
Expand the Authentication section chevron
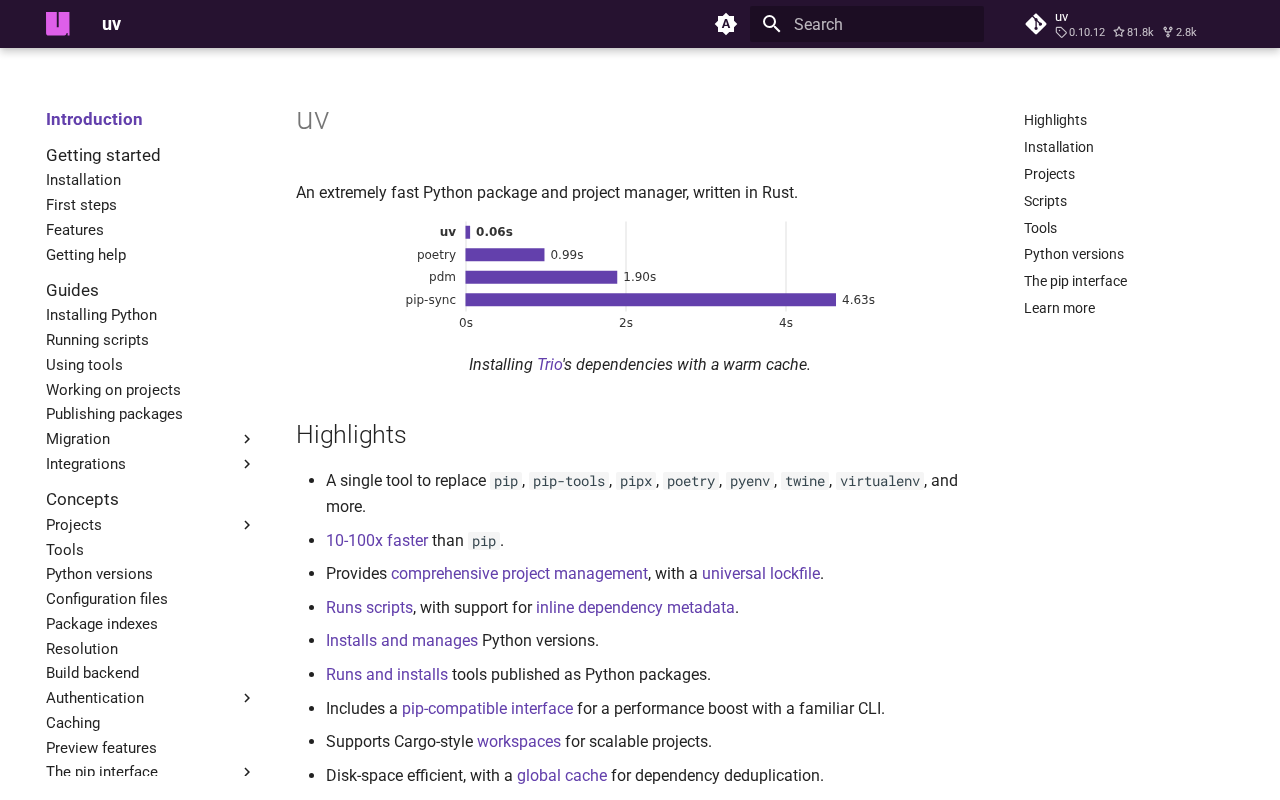[x=247, y=698]
